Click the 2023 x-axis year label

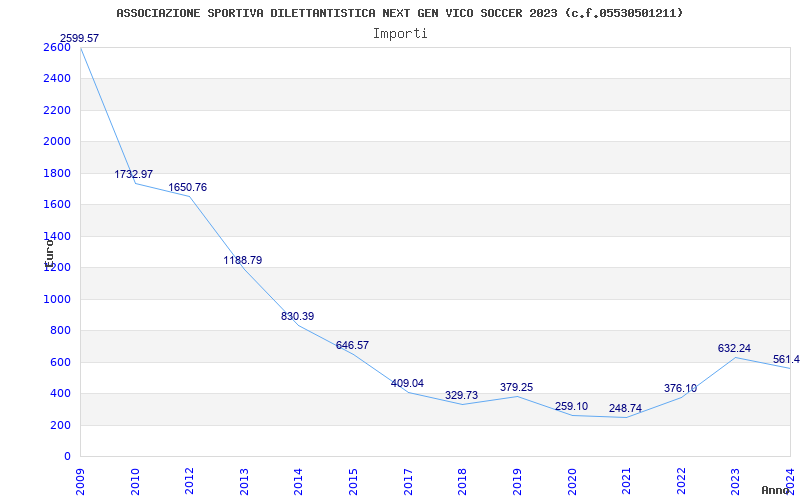(735, 481)
